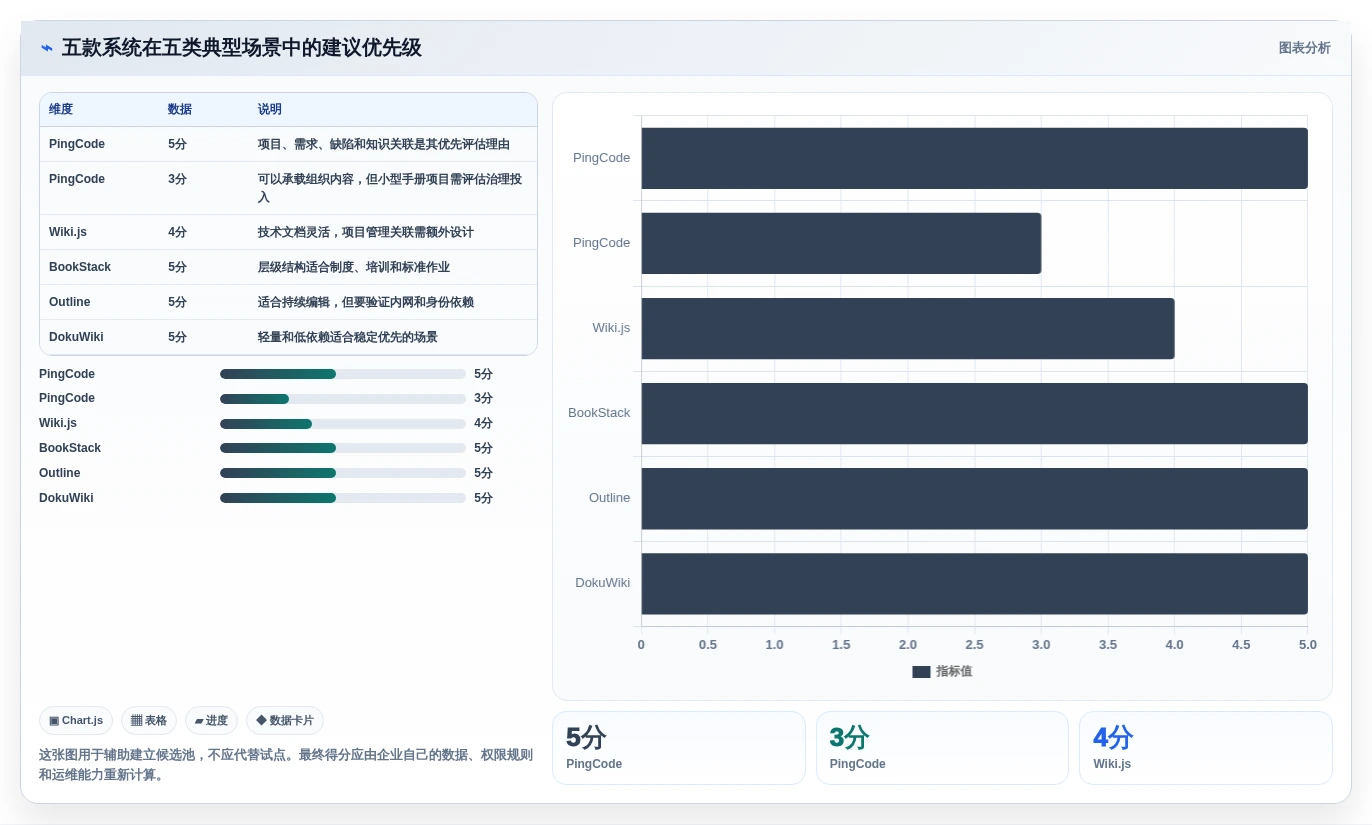Image resolution: width=1372 pixels, height=825 pixels.
Task: Click the 3分 cell in the PingCode table row
Action: tap(177, 179)
